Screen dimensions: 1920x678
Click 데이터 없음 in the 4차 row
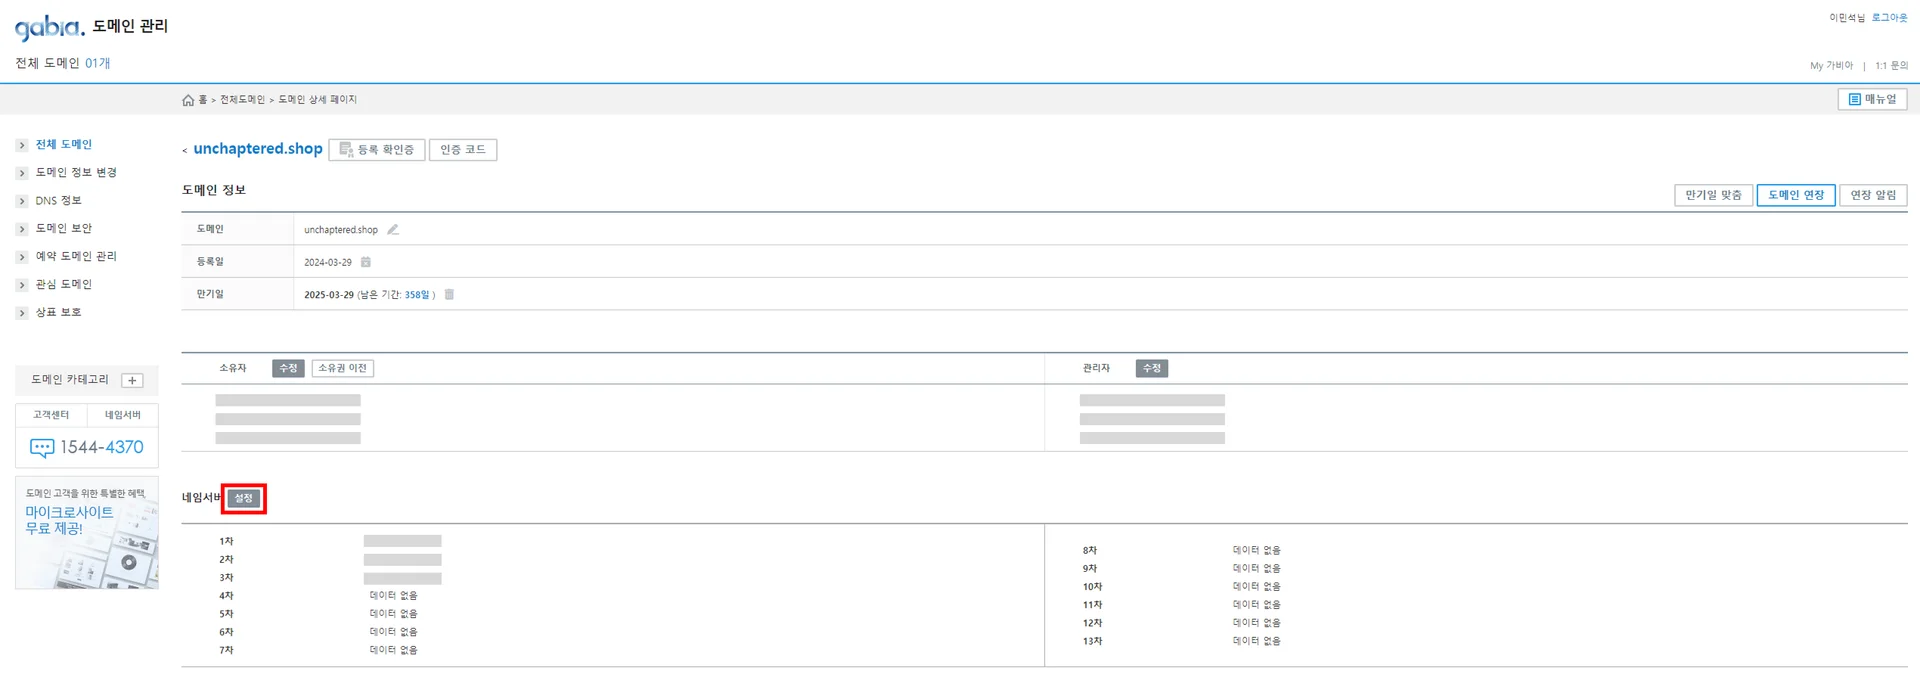click(394, 596)
